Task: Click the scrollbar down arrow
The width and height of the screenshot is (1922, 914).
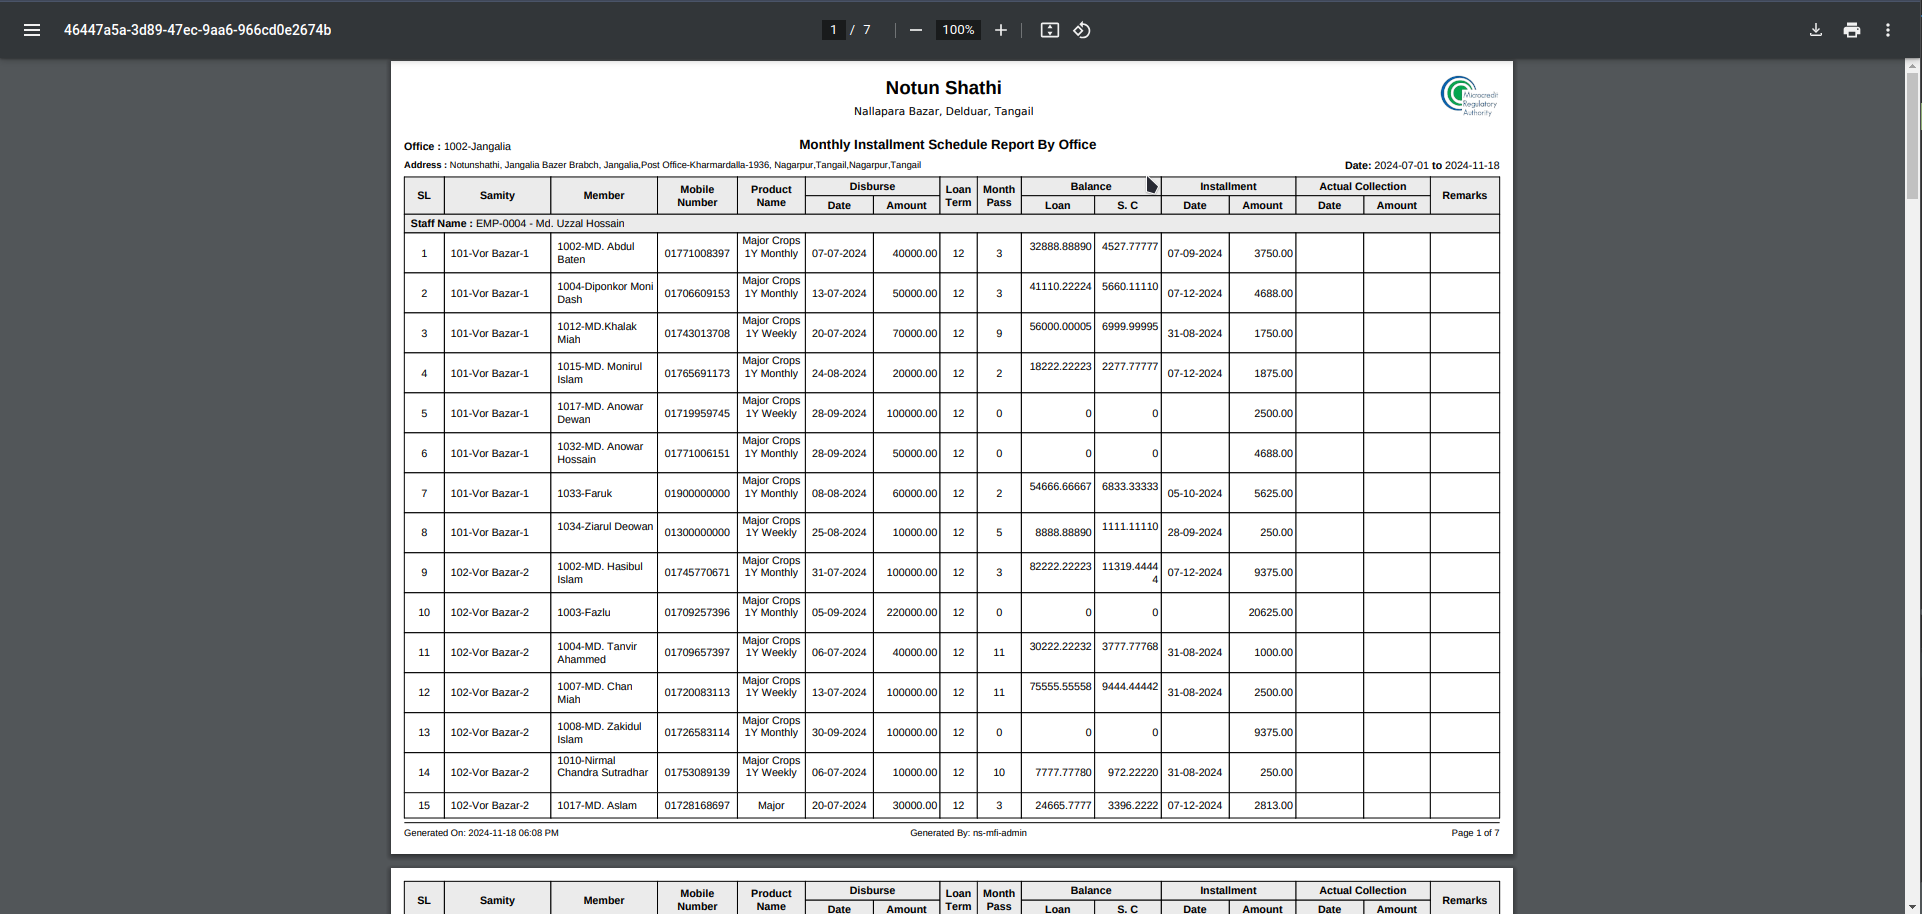Action: click(1913, 906)
